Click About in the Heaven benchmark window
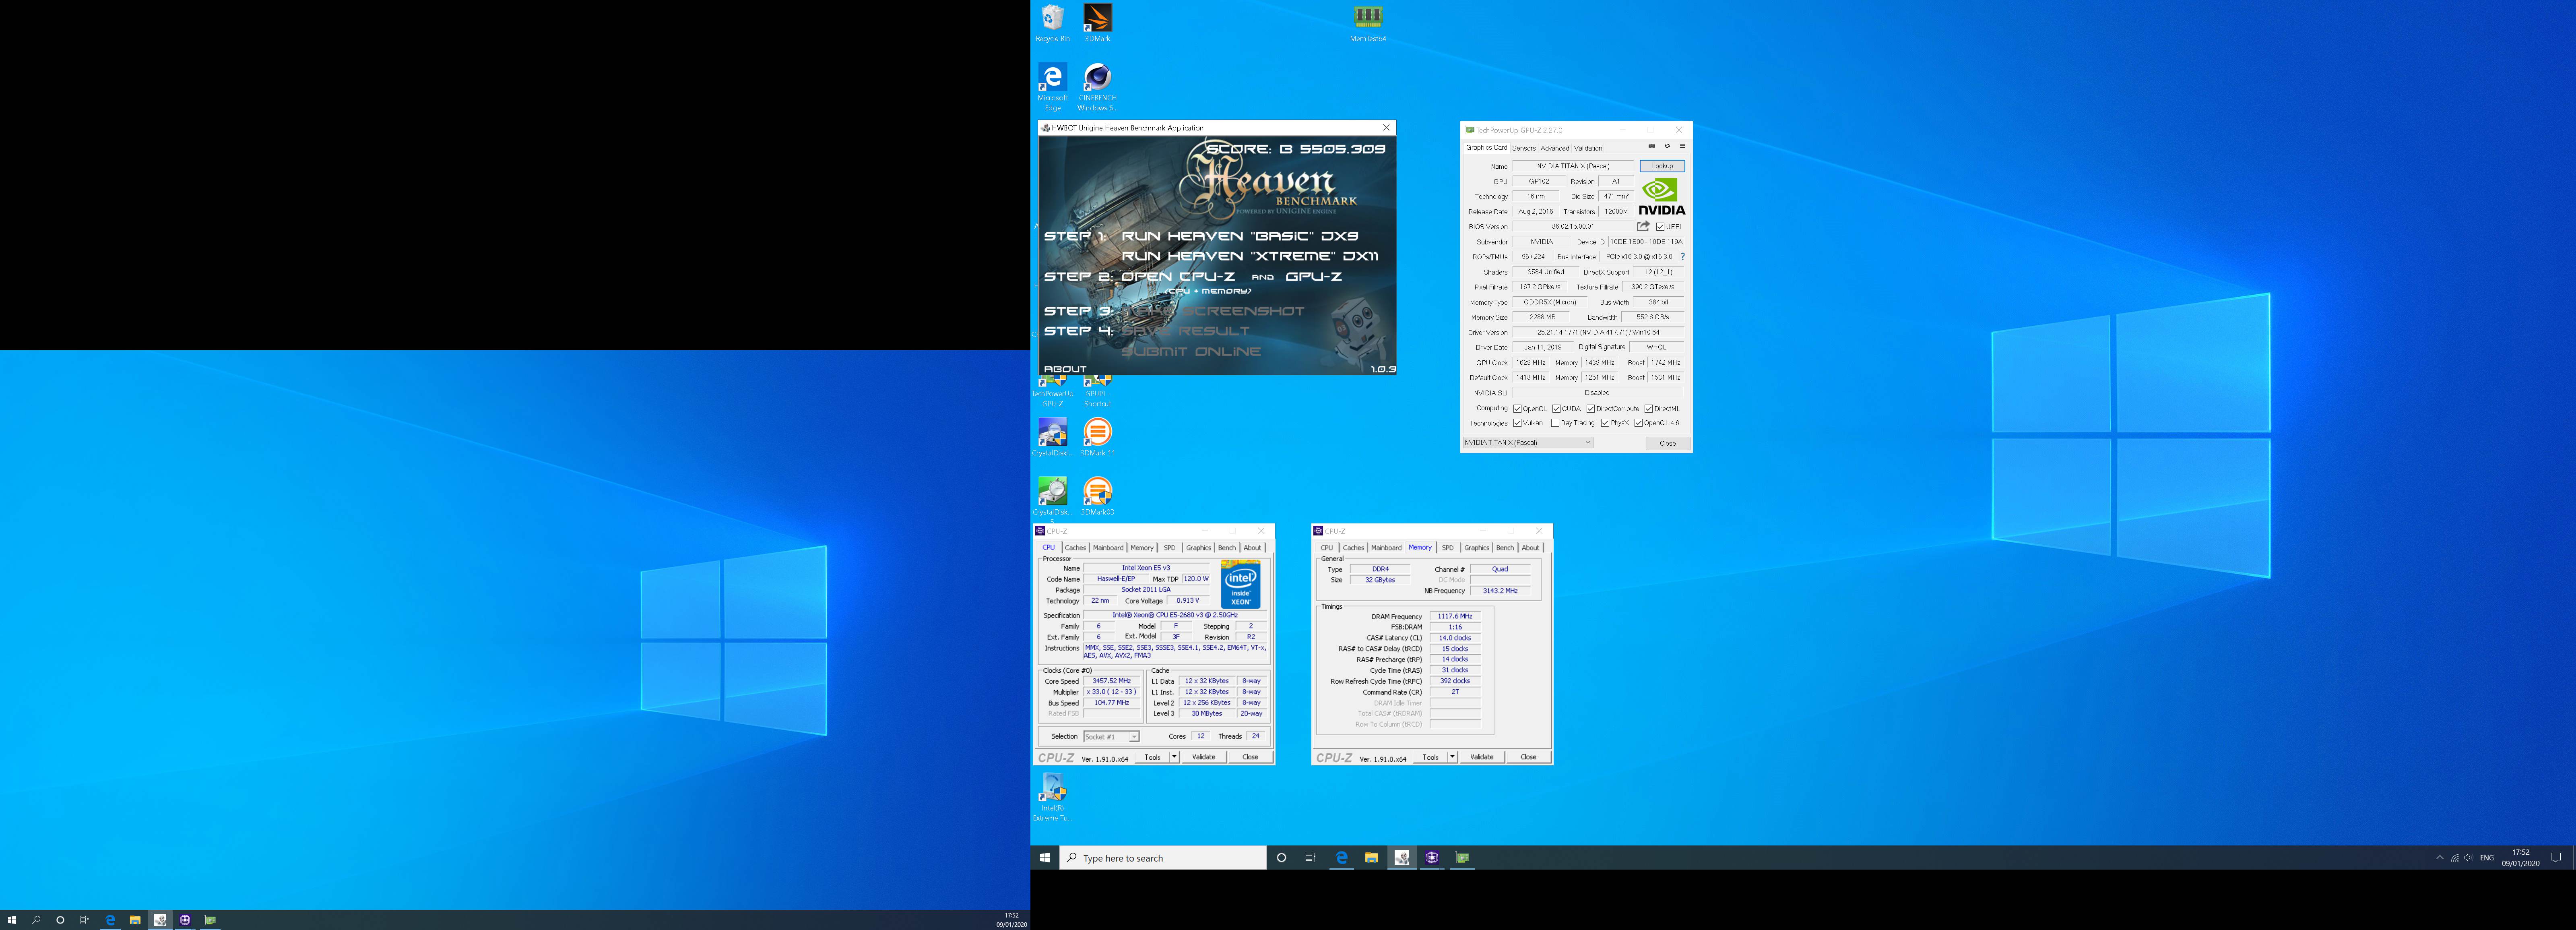The height and width of the screenshot is (930, 2576). (x=1065, y=369)
